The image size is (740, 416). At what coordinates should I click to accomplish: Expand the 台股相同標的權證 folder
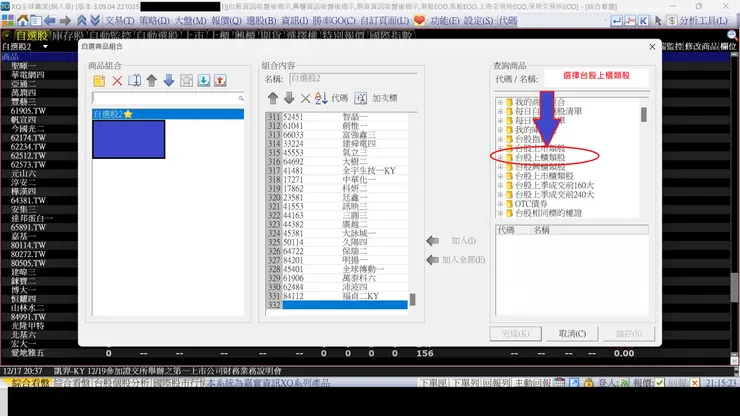[500, 213]
